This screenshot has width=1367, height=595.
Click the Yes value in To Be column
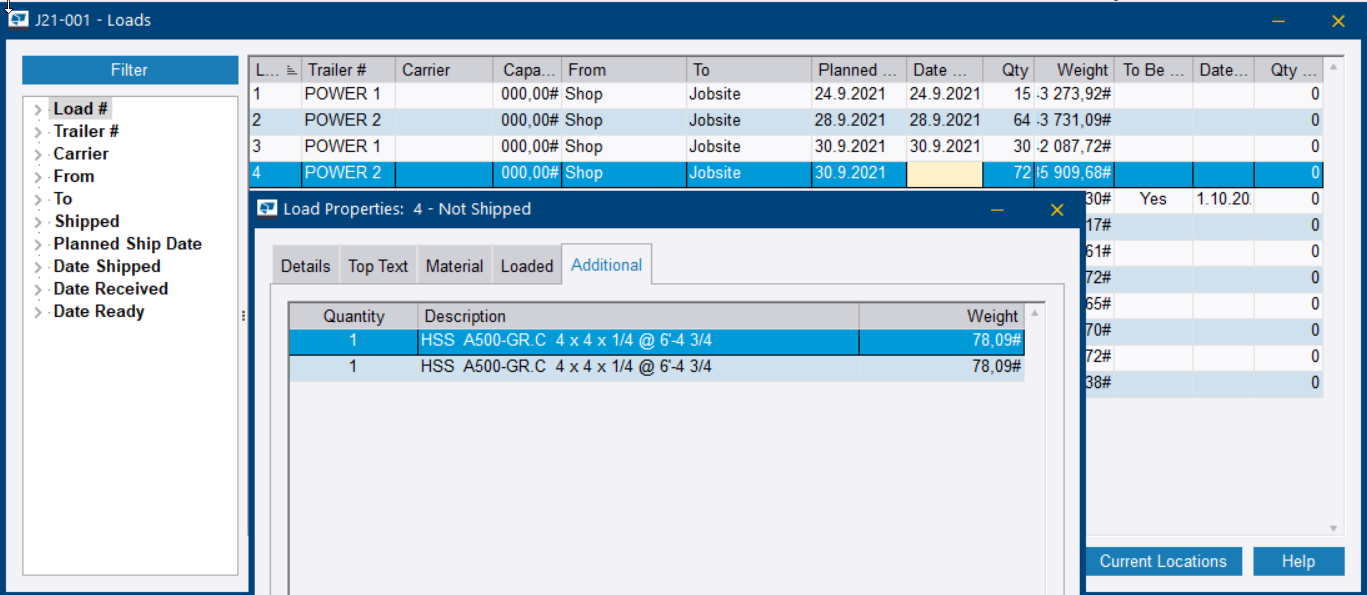(1153, 199)
